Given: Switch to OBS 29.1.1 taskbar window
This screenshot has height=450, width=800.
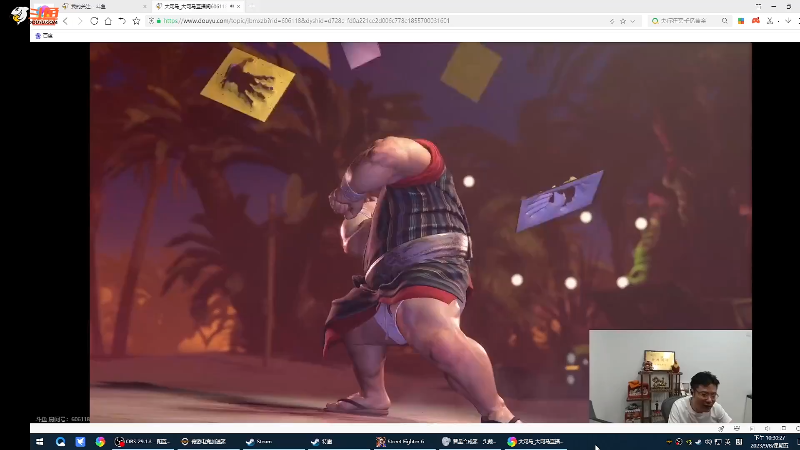Looking at the screenshot, I should pos(142,442).
